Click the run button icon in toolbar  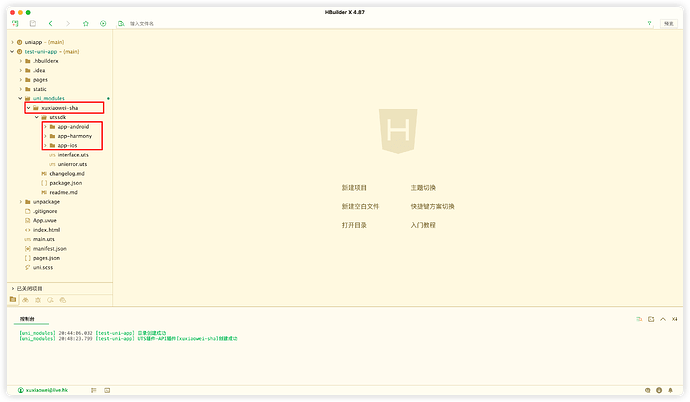[x=103, y=22]
